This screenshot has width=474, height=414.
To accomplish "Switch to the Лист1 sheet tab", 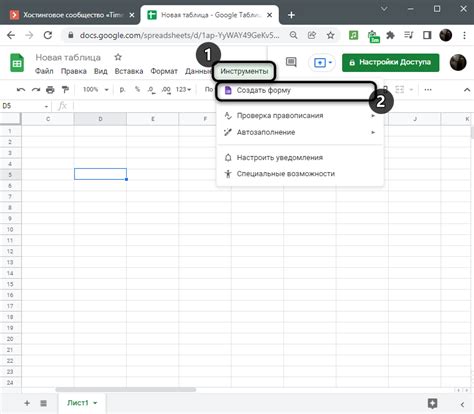I will [78, 403].
